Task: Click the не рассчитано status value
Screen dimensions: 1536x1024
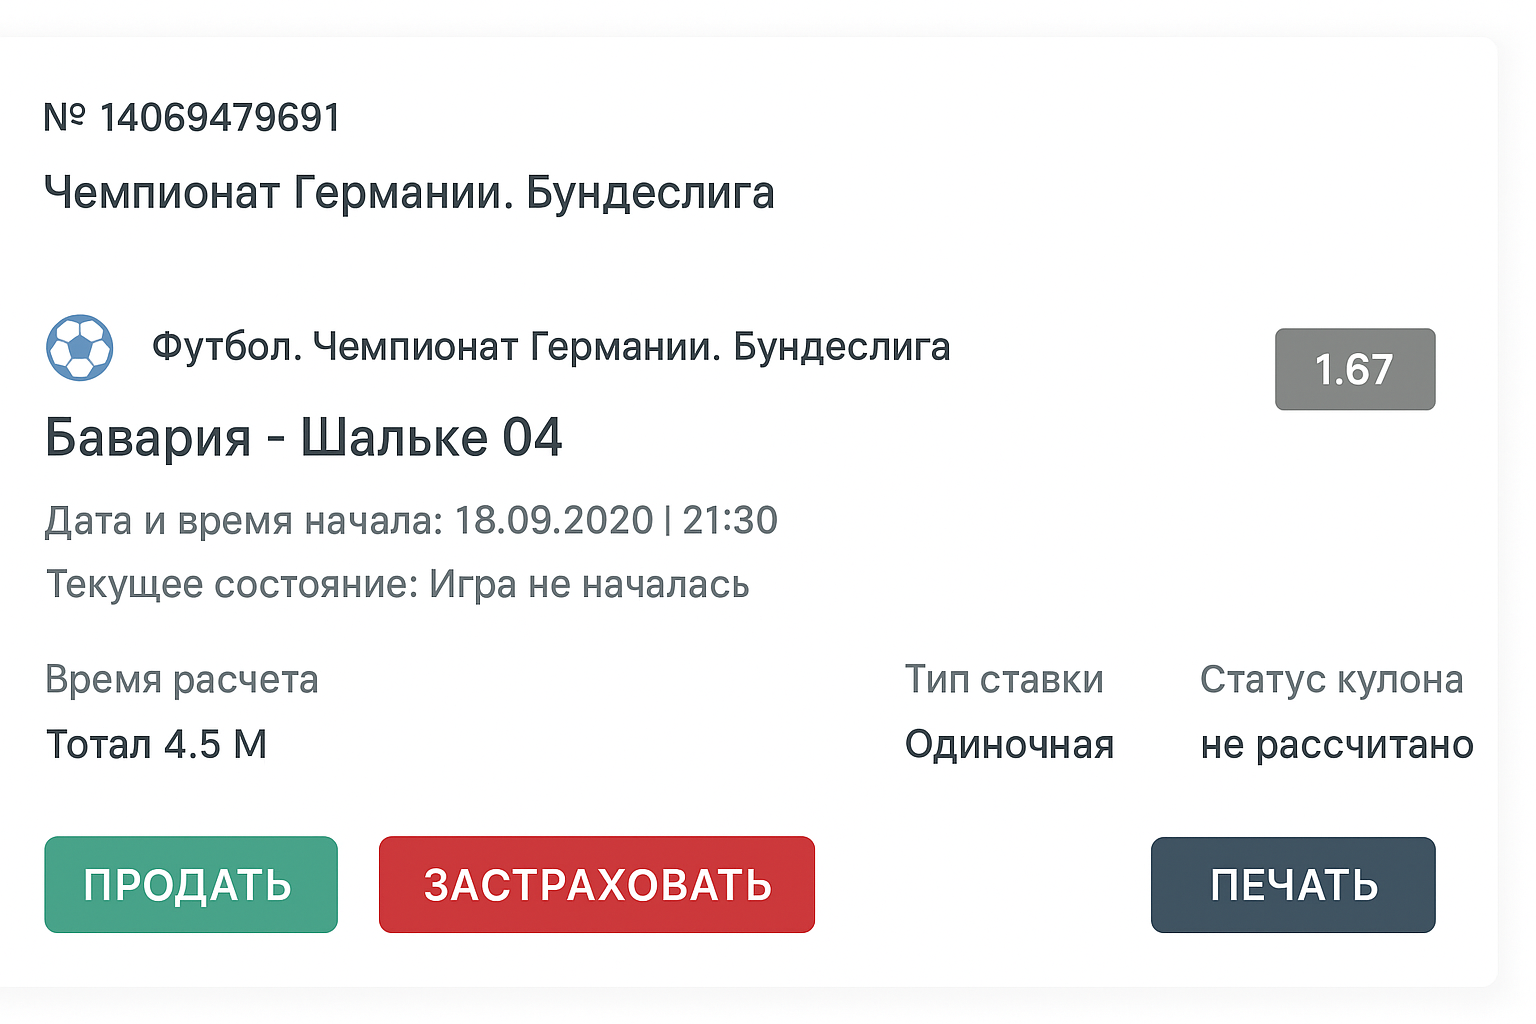Action: 1337,745
